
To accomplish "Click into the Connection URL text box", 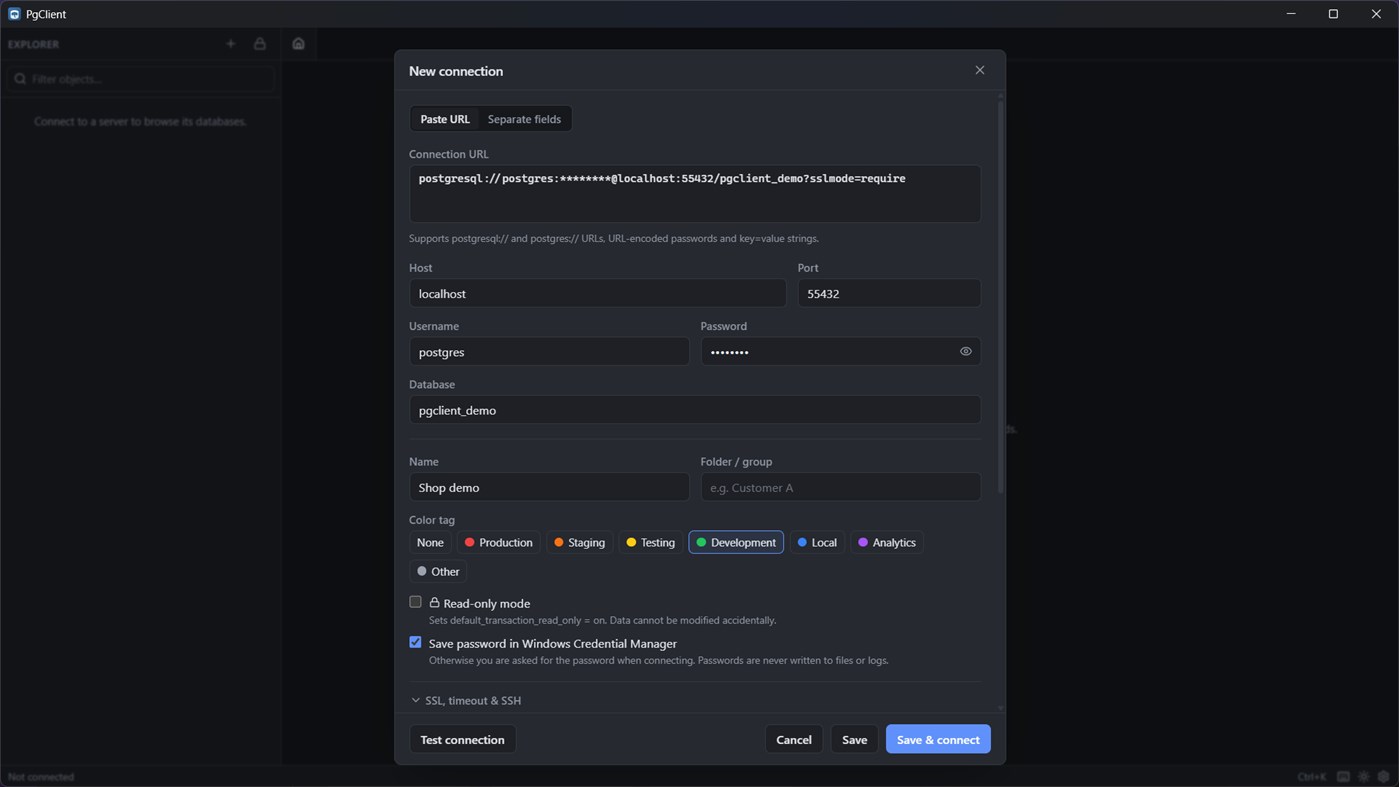I will pos(695,193).
